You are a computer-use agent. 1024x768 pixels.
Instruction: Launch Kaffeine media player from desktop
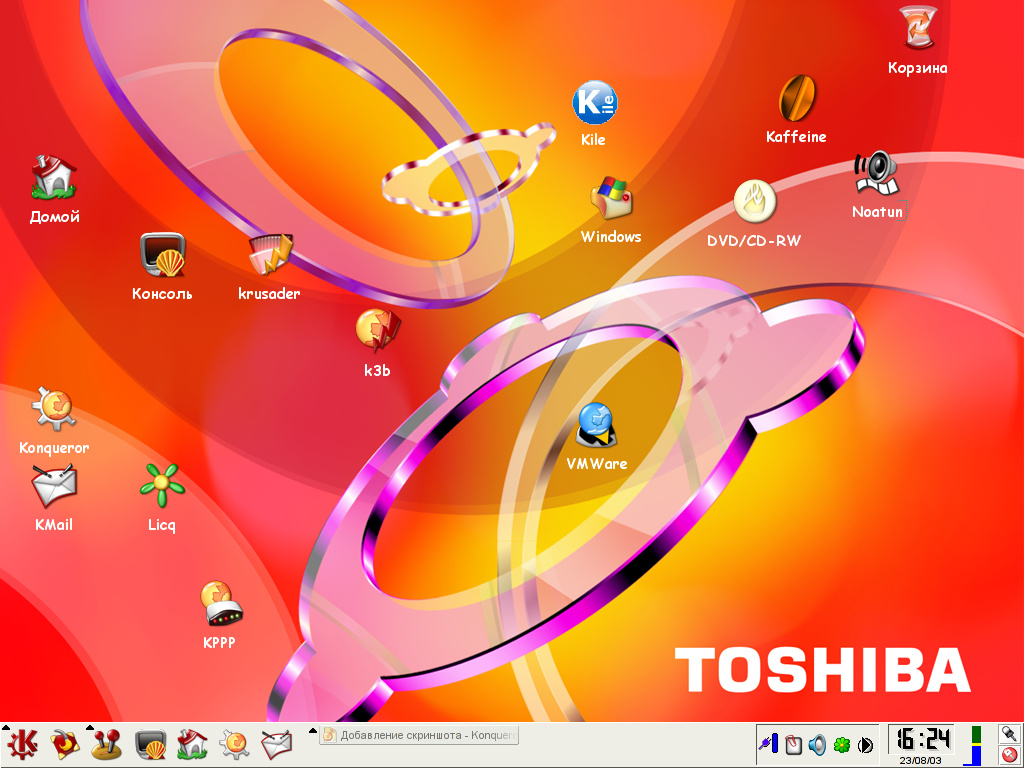(x=796, y=99)
